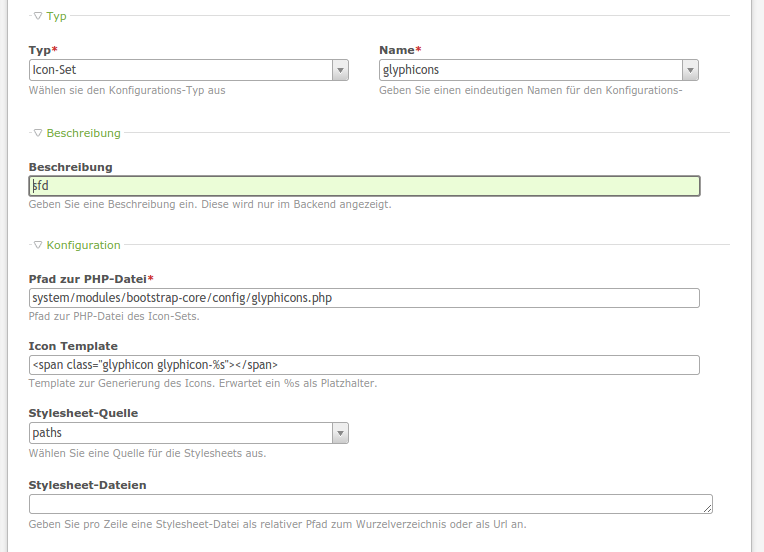Image resolution: width=764 pixels, height=552 pixels.
Task: Click the arrow button of Typ select
Action: [x=340, y=70]
